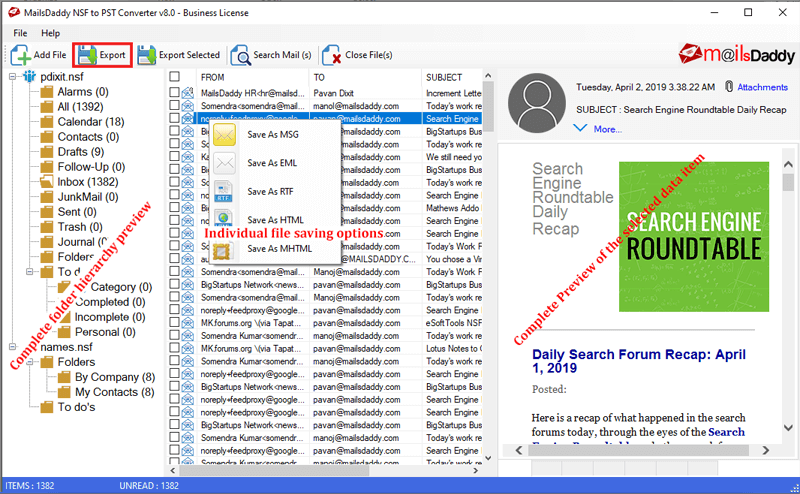Screen dimensions: 800x494
Task: Click the Save As RTF icon
Action: click(x=223, y=192)
